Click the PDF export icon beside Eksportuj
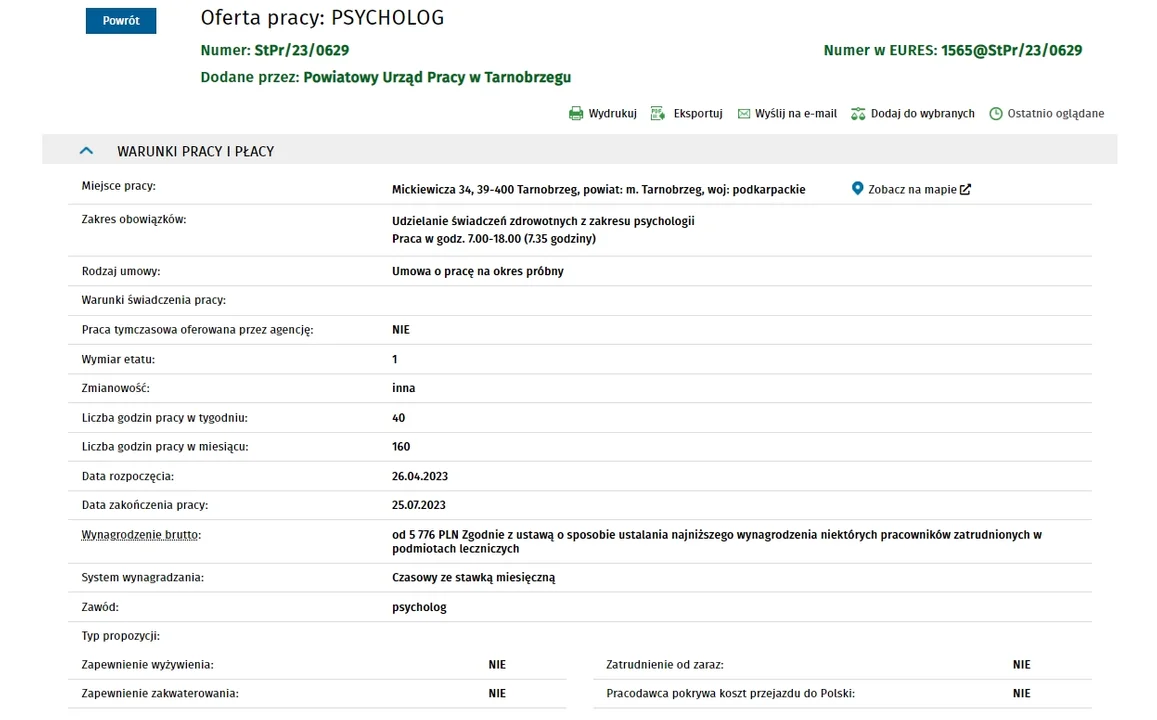 point(657,114)
